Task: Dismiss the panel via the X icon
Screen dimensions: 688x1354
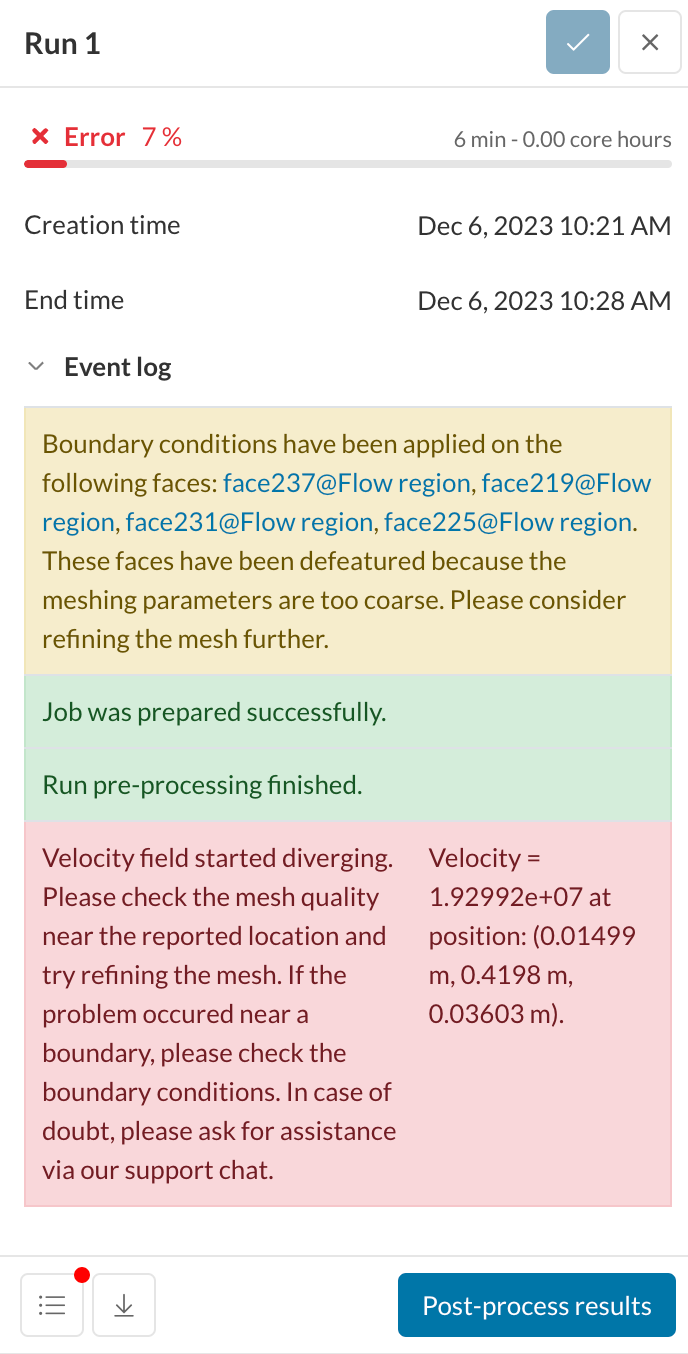Action: point(650,42)
